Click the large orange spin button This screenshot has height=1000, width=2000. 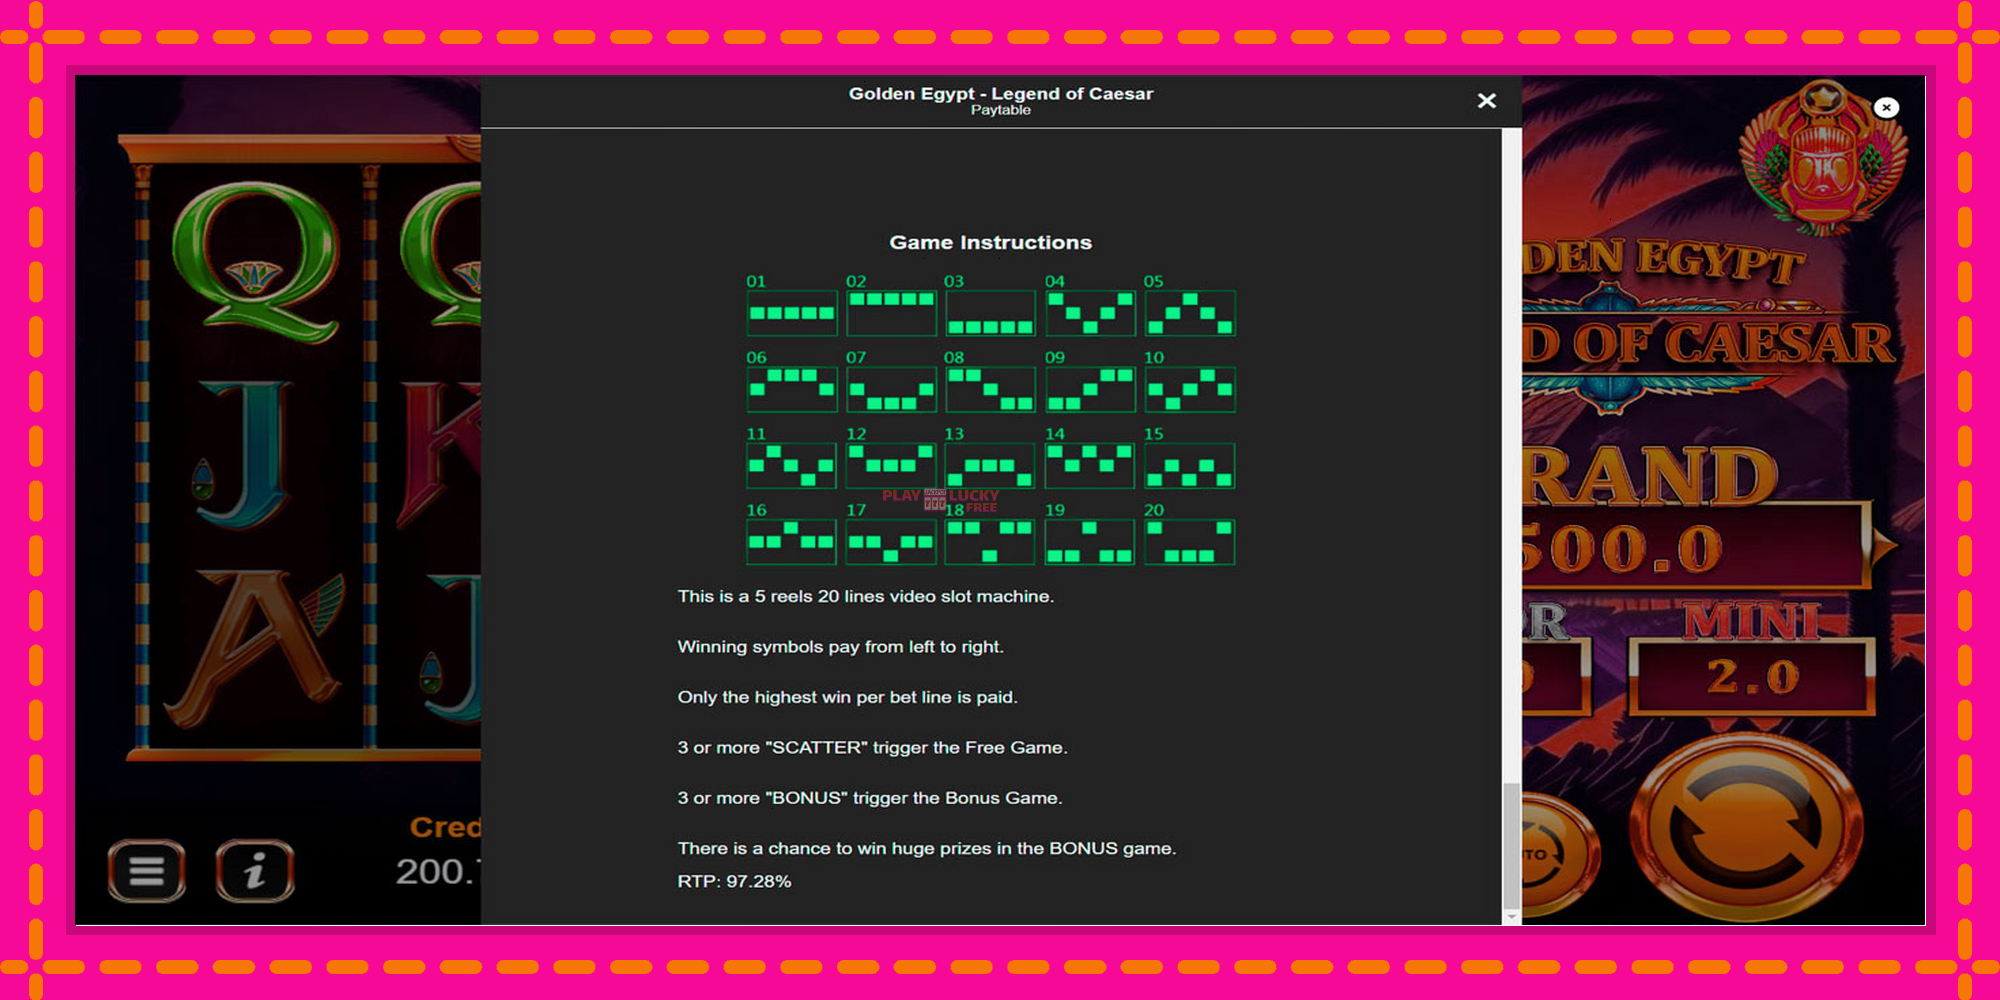pos(1747,827)
